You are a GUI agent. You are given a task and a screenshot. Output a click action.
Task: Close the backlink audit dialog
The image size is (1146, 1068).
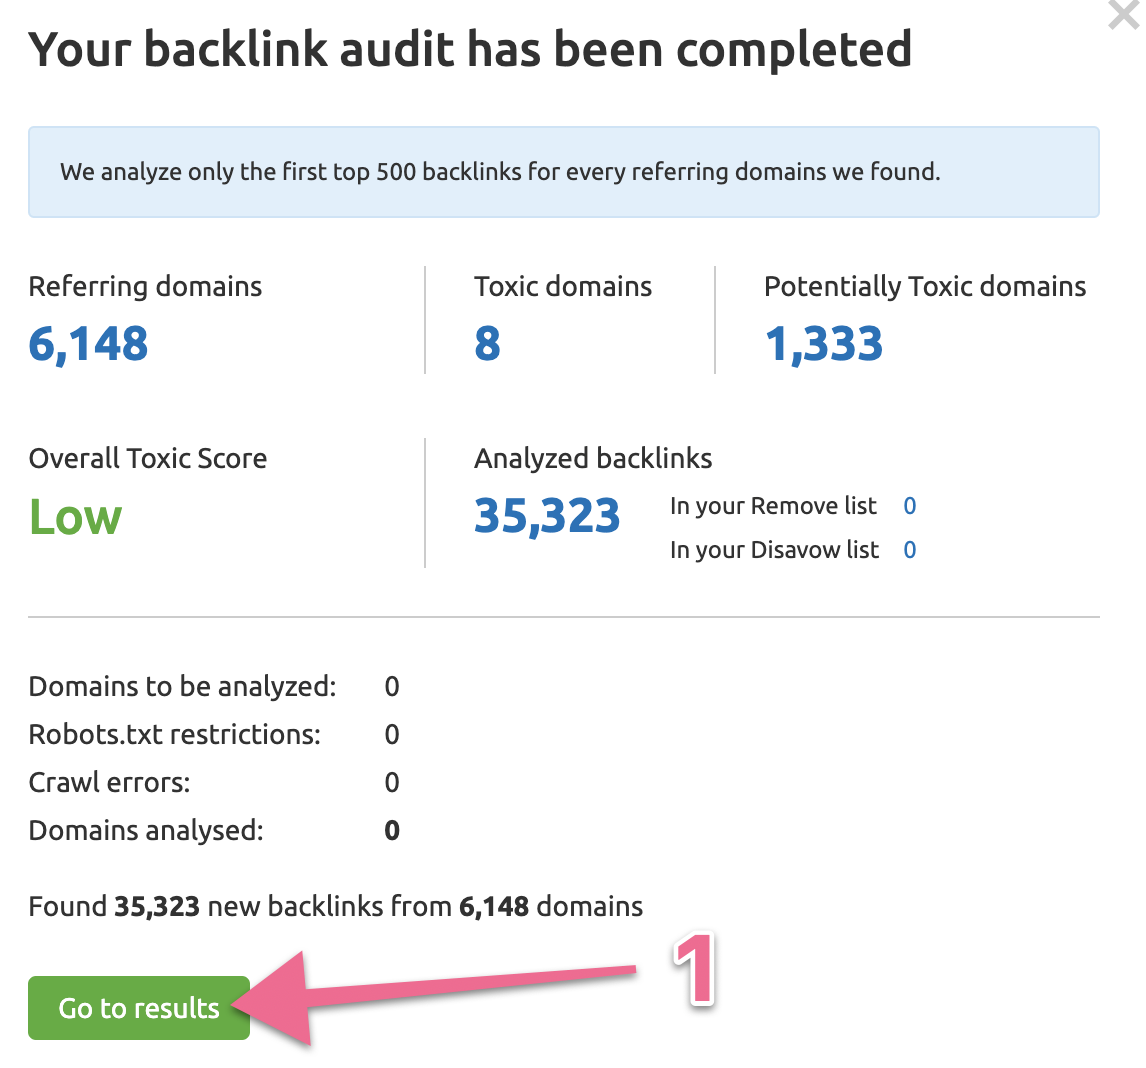point(1125,16)
